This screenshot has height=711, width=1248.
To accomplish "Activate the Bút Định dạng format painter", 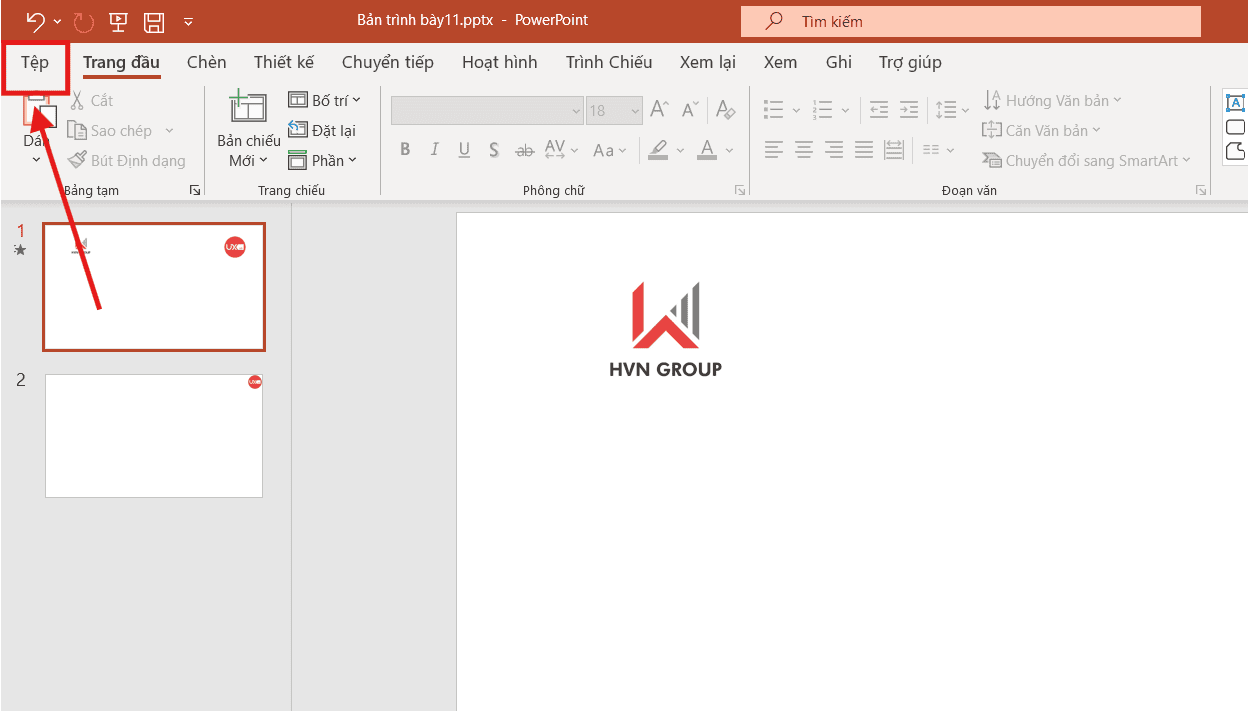I will [78, 160].
